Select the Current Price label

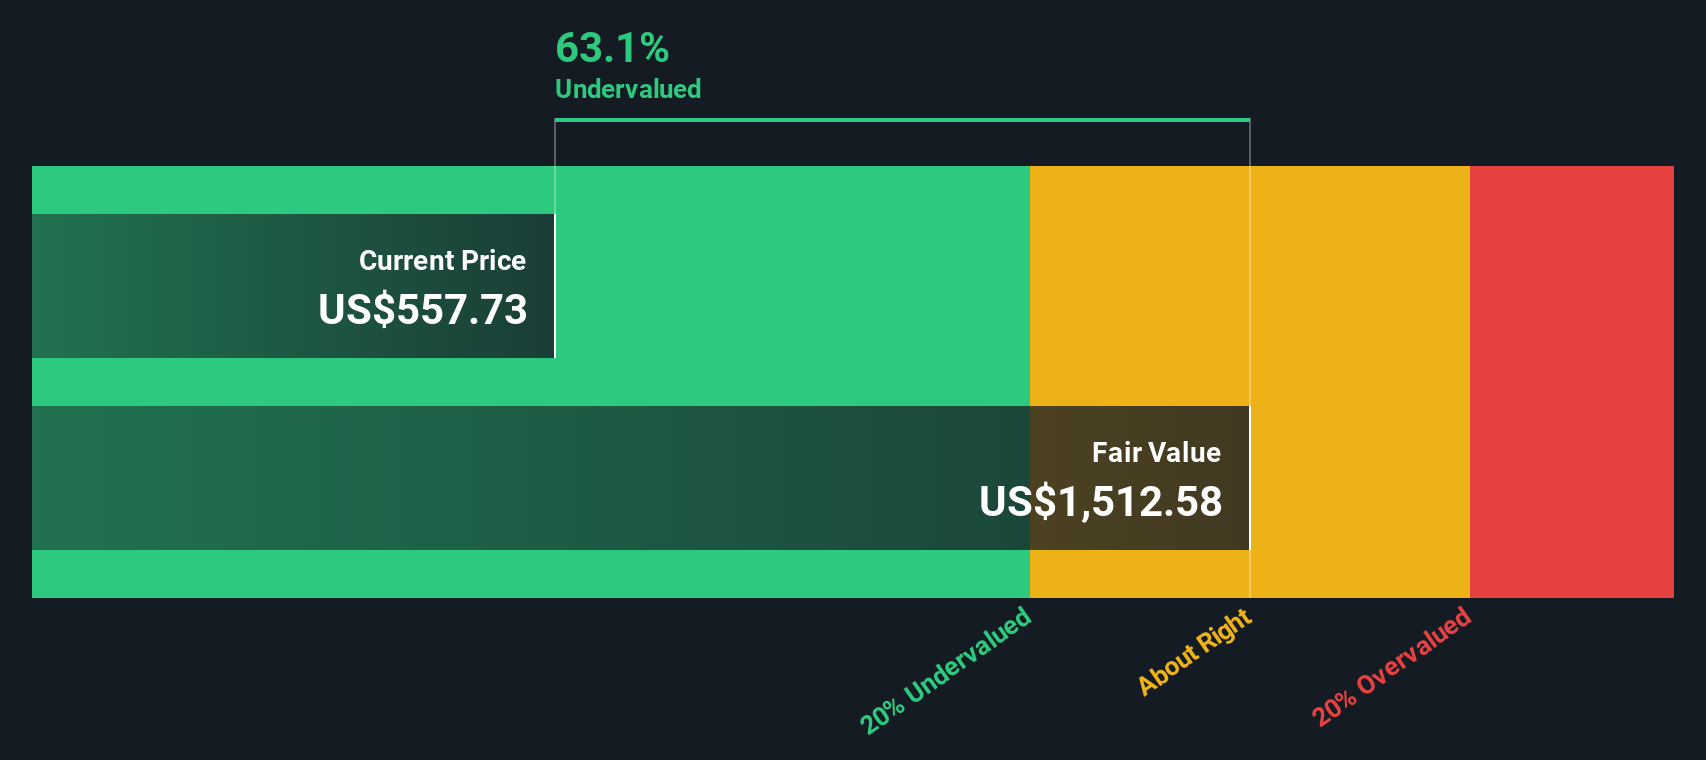point(442,260)
